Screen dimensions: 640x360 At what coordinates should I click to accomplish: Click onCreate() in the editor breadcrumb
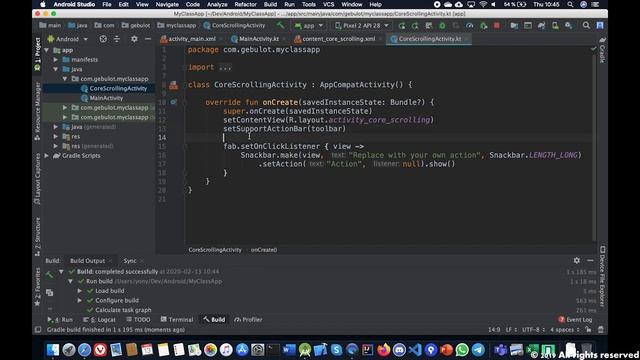[x=264, y=250]
